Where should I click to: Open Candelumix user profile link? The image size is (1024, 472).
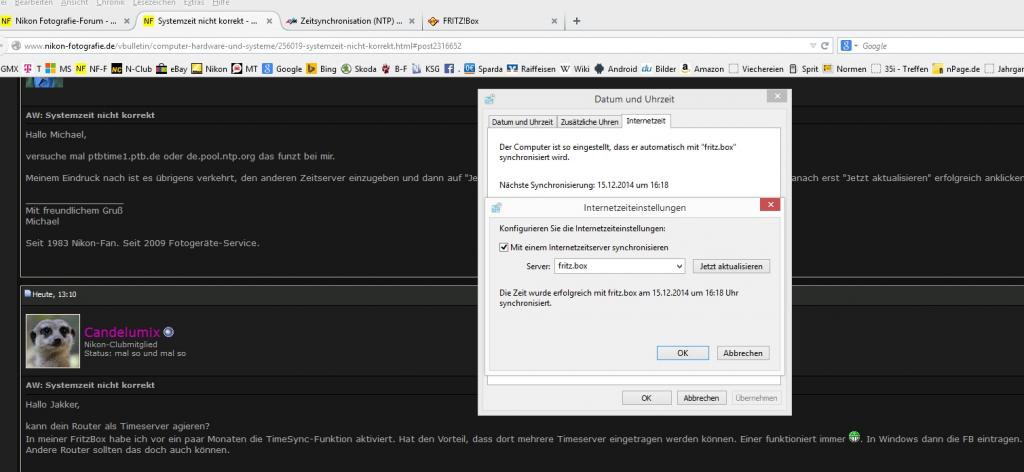pyautogui.click(x=122, y=333)
